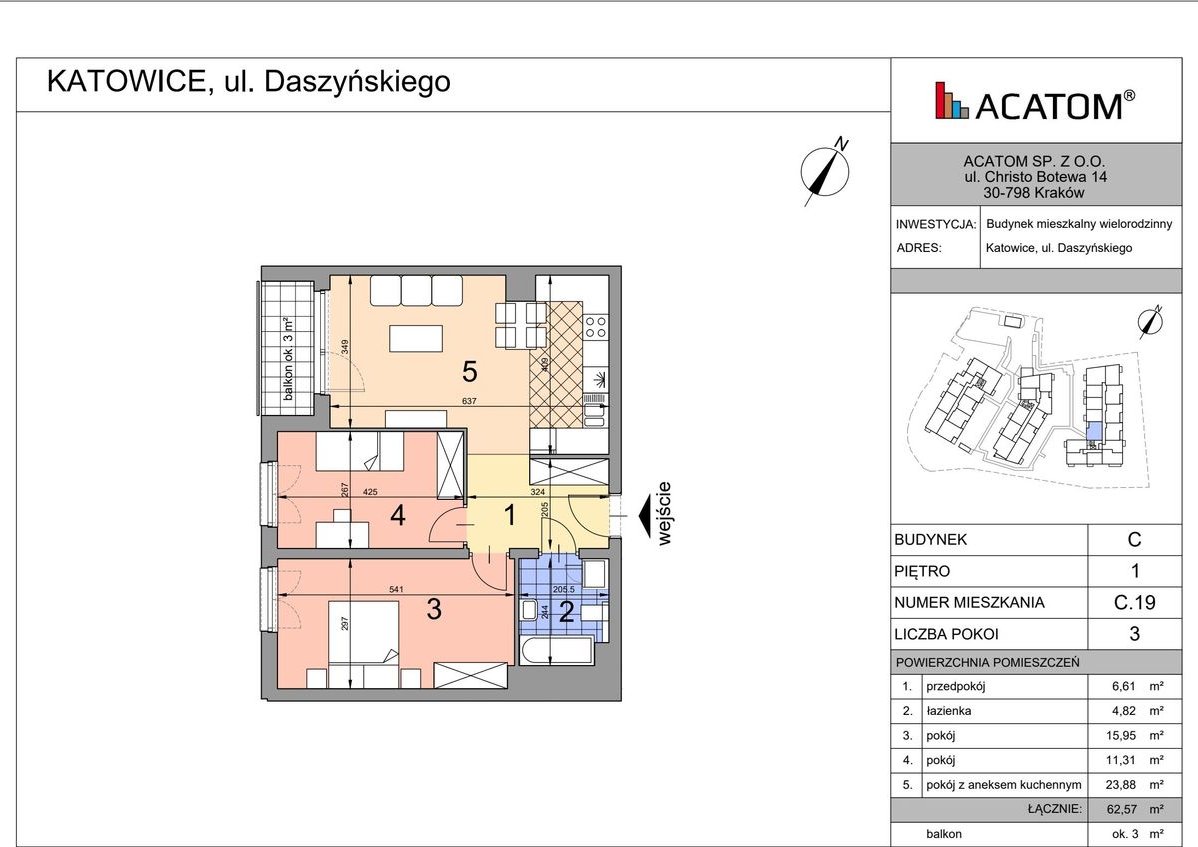This screenshot has width=1198, height=847.
Task: Click the bathtub in bathroom 2
Action: tap(557, 653)
